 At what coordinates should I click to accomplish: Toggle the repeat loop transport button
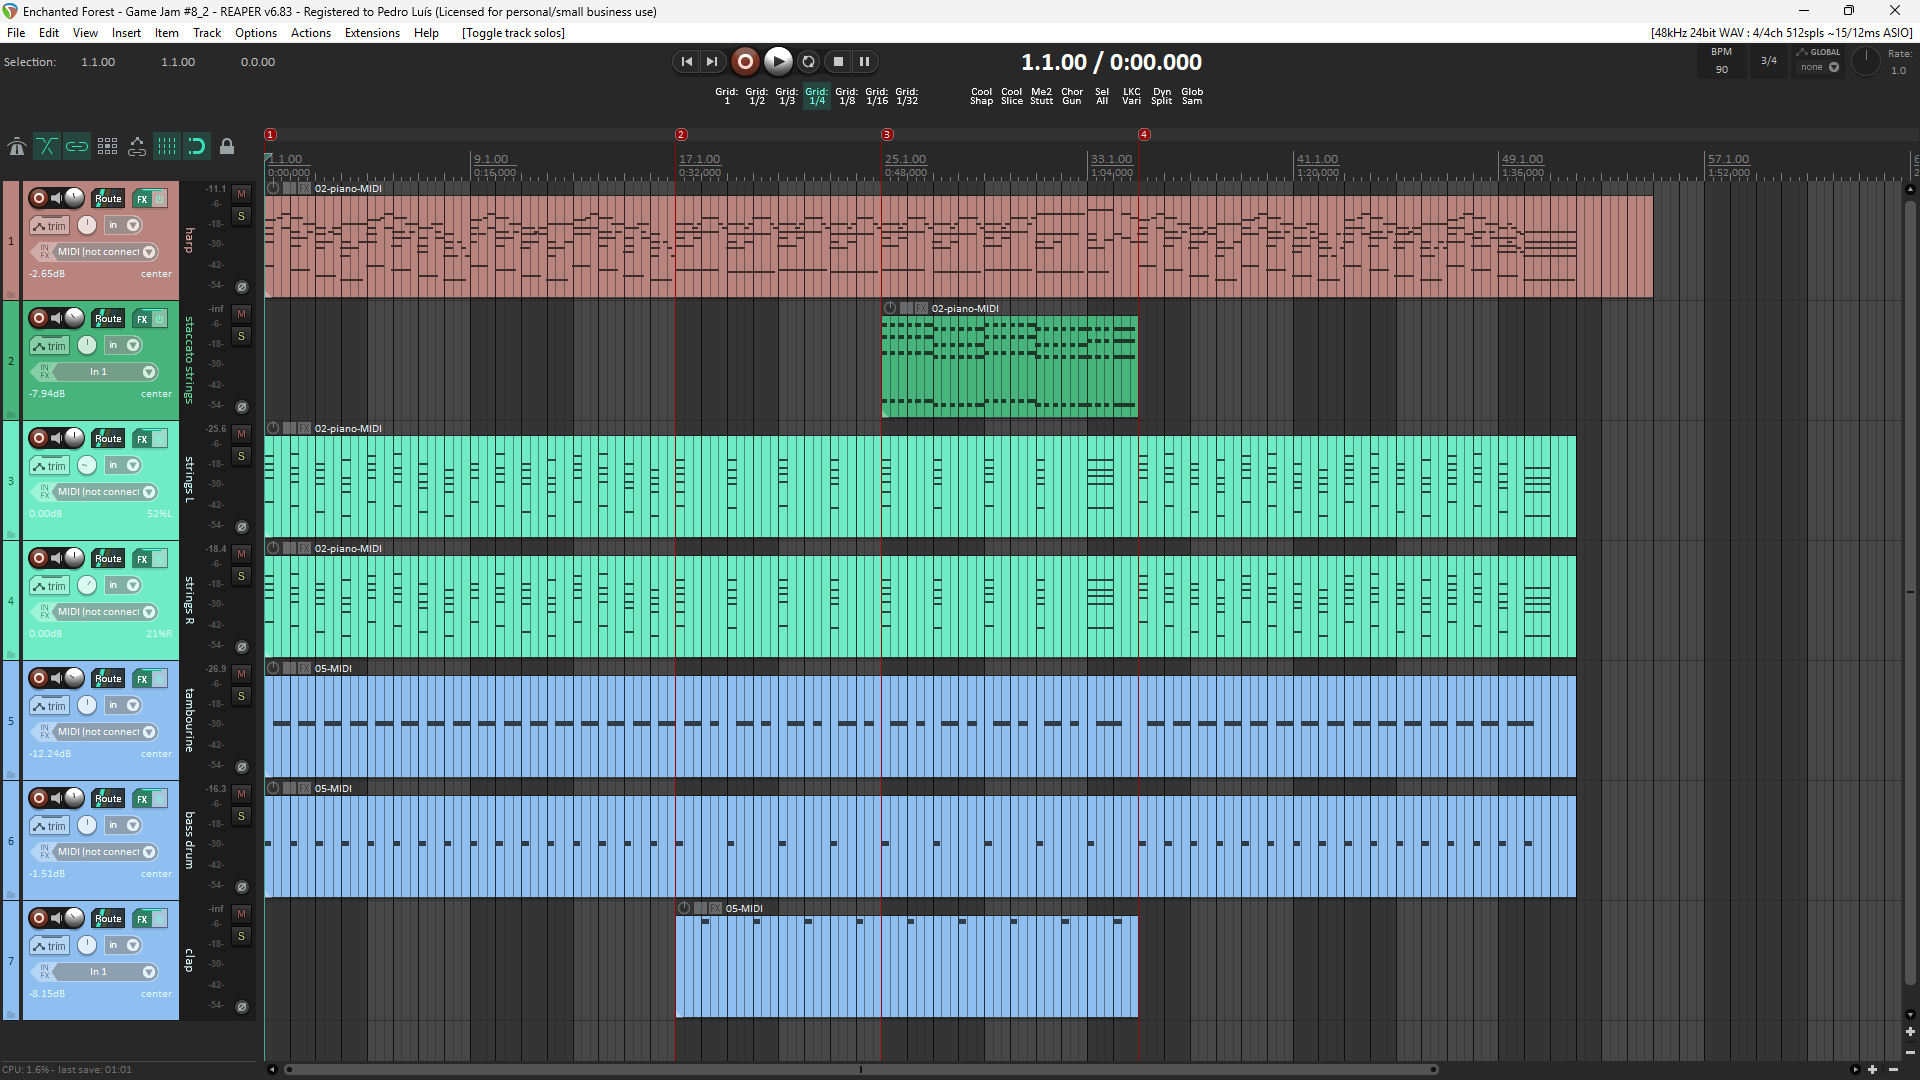(x=808, y=62)
